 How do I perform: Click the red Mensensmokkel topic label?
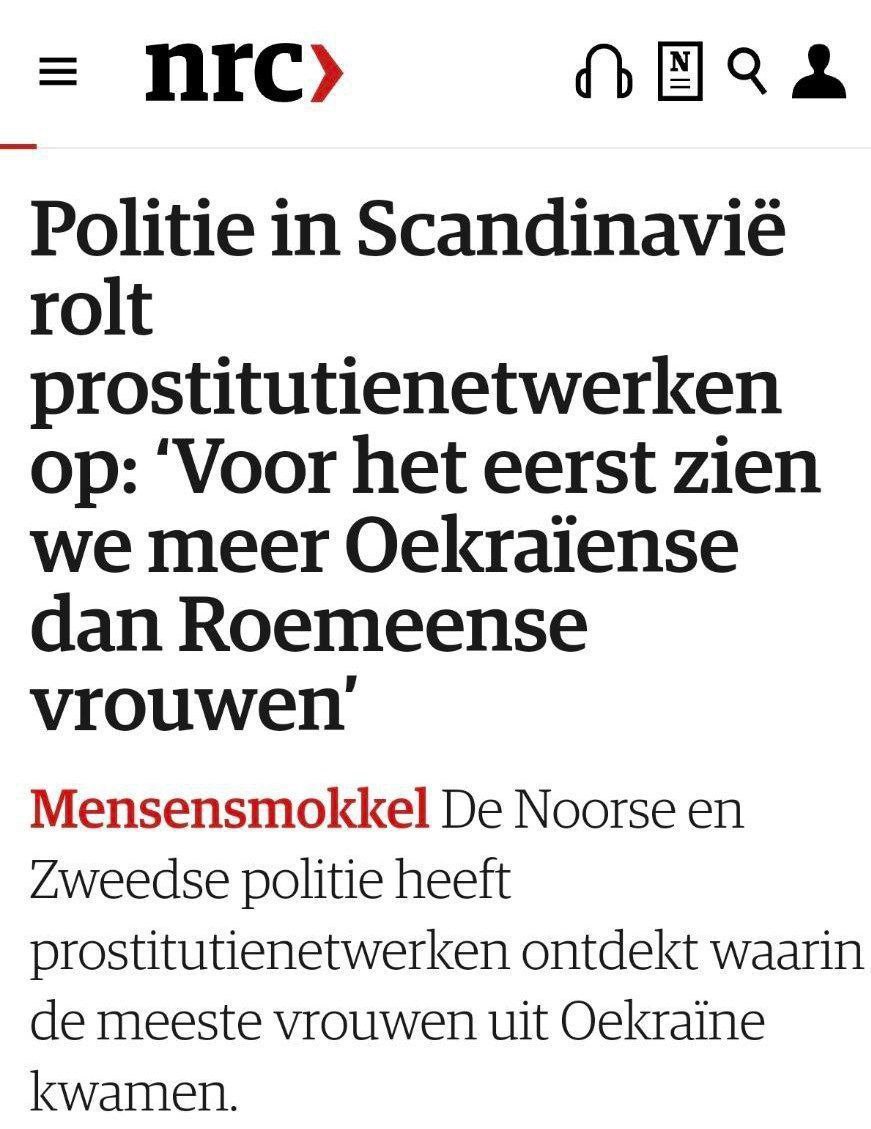[230, 809]
